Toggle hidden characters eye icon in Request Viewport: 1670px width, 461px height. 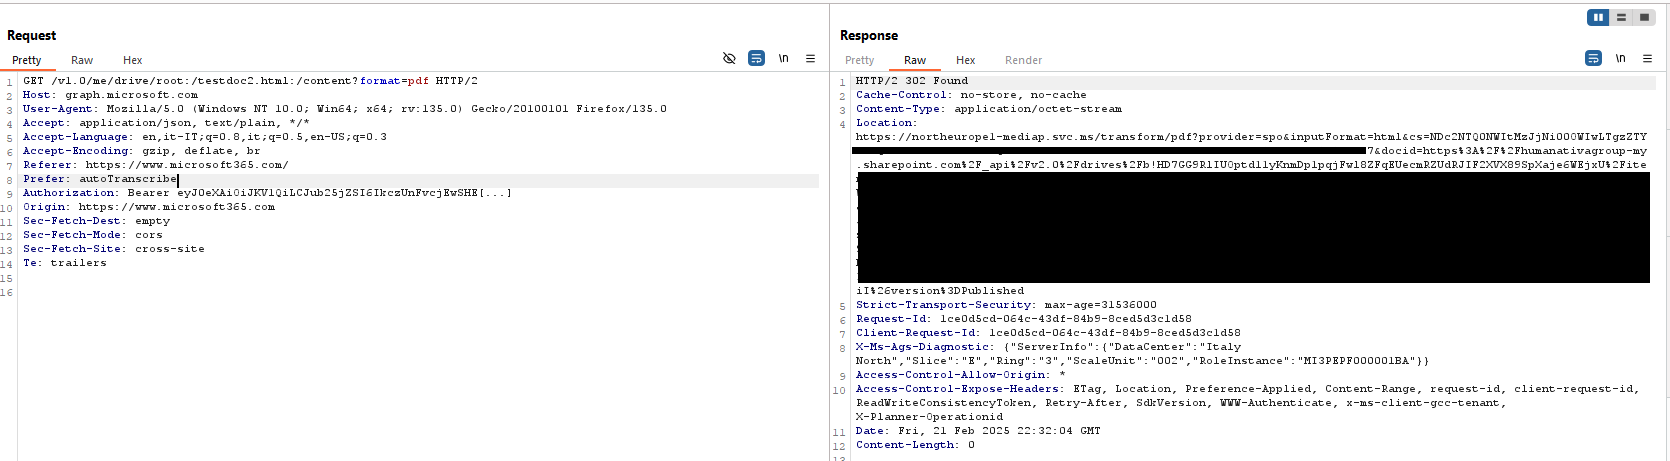729,59
